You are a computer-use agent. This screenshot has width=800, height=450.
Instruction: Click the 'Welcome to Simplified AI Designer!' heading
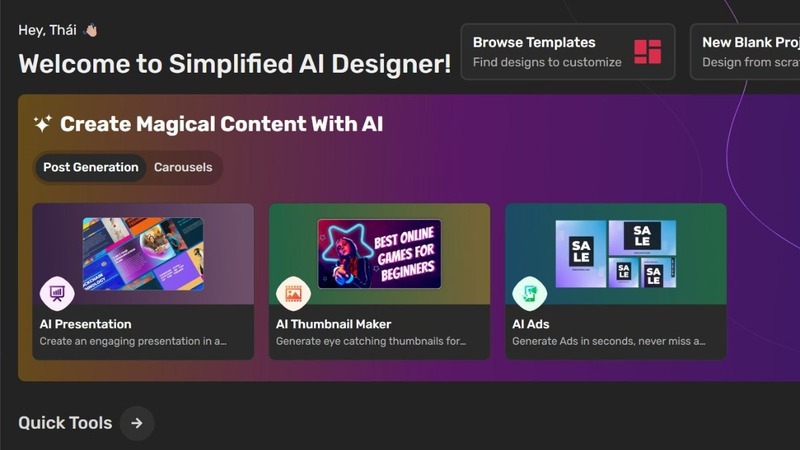(x=235, y=64)
